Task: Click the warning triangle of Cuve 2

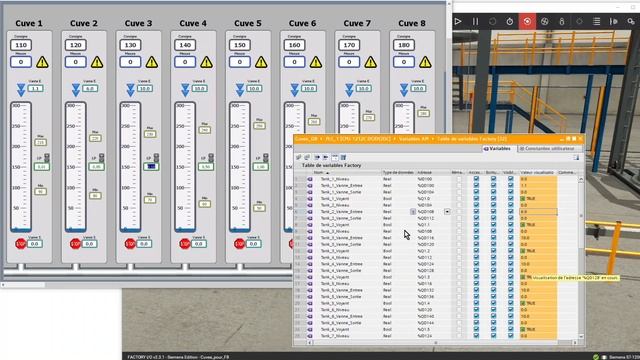Action: (97, 62)
